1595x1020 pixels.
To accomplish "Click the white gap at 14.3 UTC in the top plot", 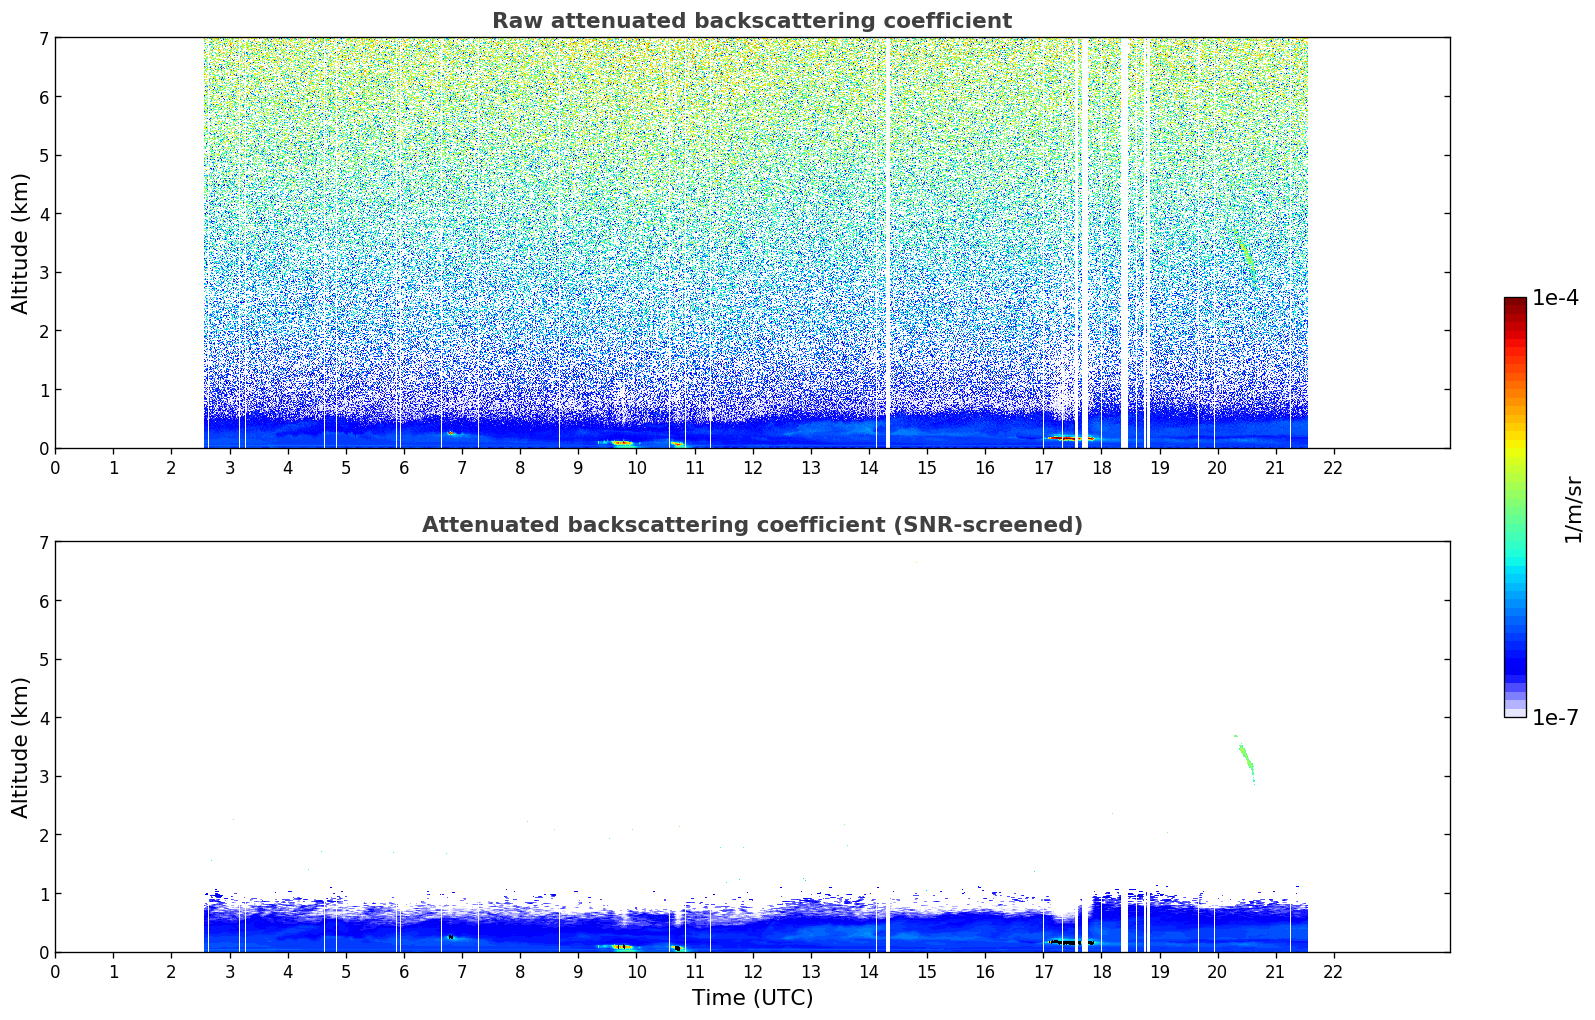I will [887, 243].
